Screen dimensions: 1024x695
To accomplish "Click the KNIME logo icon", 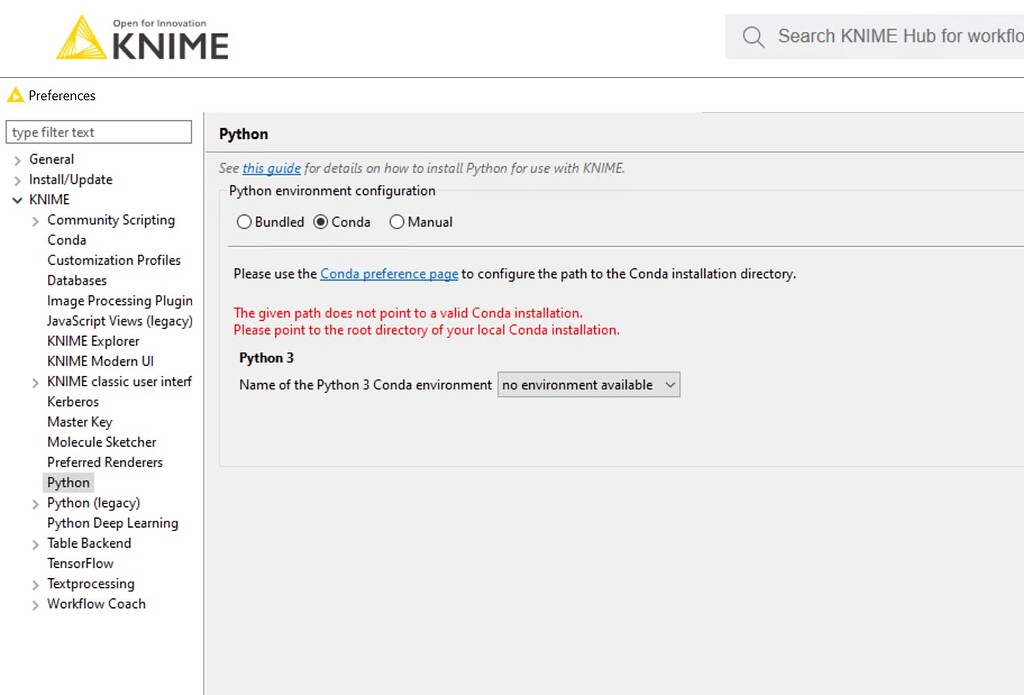I will (82, 38).
